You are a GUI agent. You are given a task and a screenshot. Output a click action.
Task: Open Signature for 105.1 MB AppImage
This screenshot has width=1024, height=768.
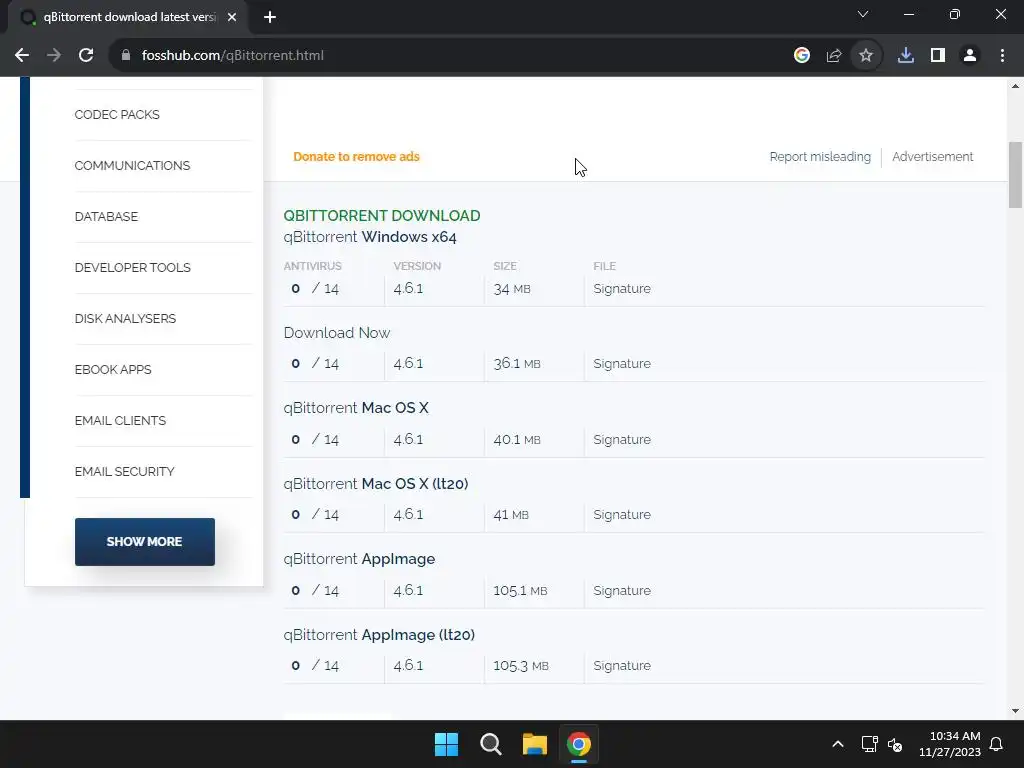[x=622, y=590]
